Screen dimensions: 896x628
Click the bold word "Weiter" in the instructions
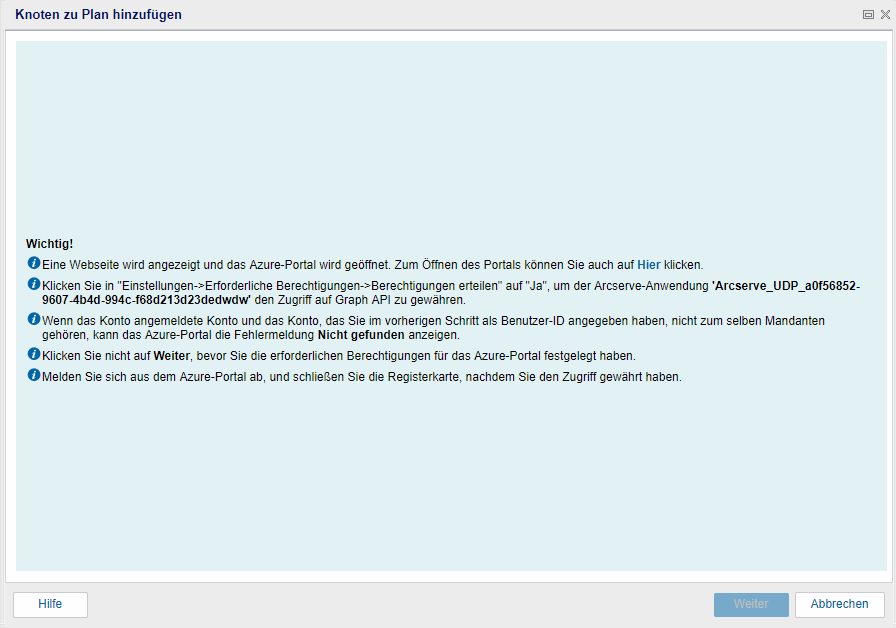tap(171, 356)
